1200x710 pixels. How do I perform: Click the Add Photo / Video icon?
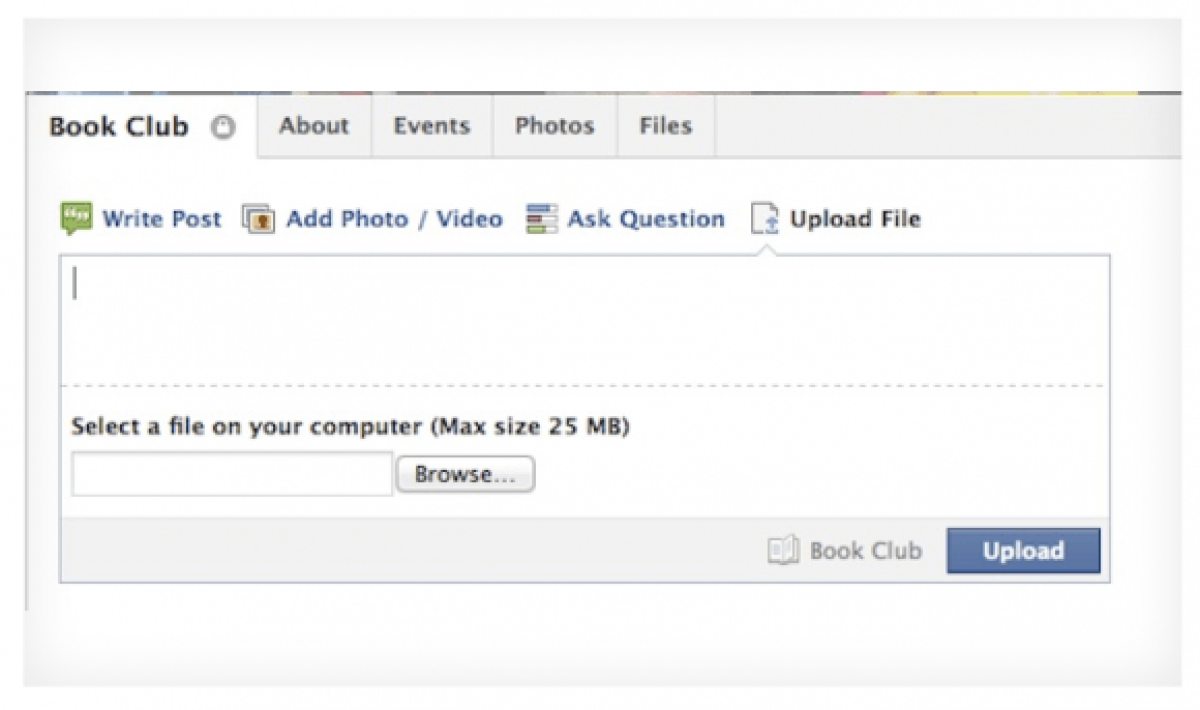click(x=258, y=219)
